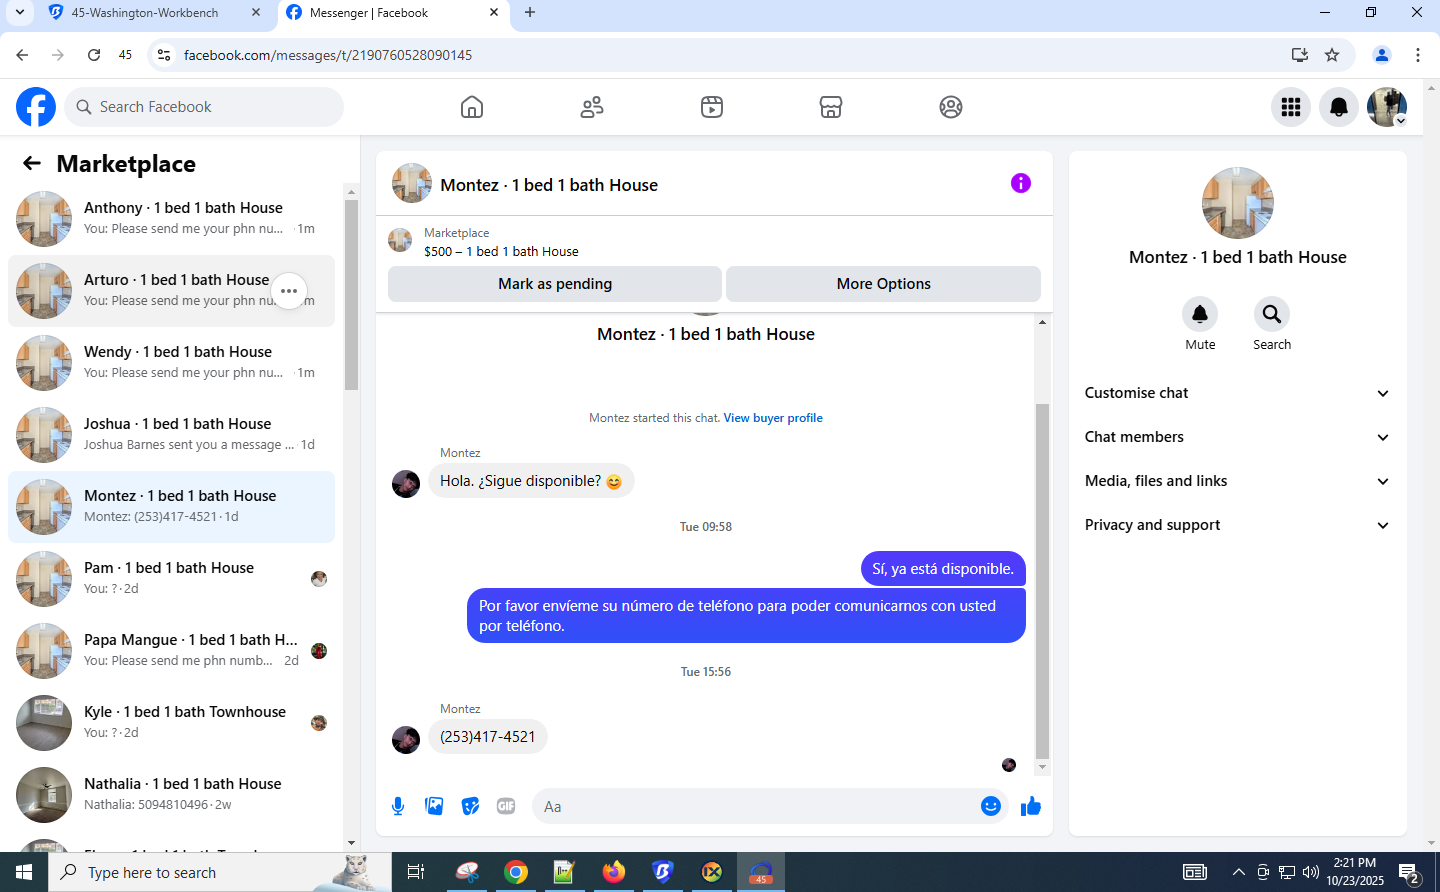The image size is (1440, 892).
Task: Click the taskbar Type here to search box
Action: point(220,872)
